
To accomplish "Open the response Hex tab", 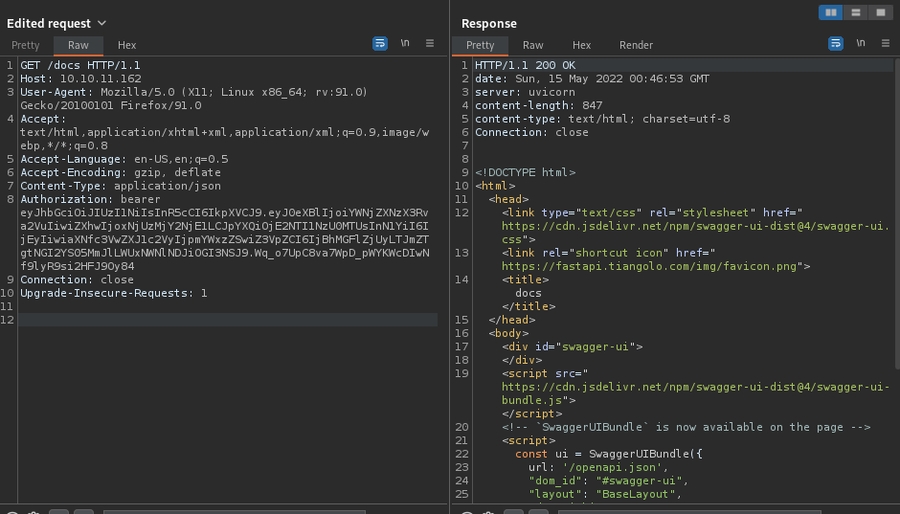I will (582, 45).
